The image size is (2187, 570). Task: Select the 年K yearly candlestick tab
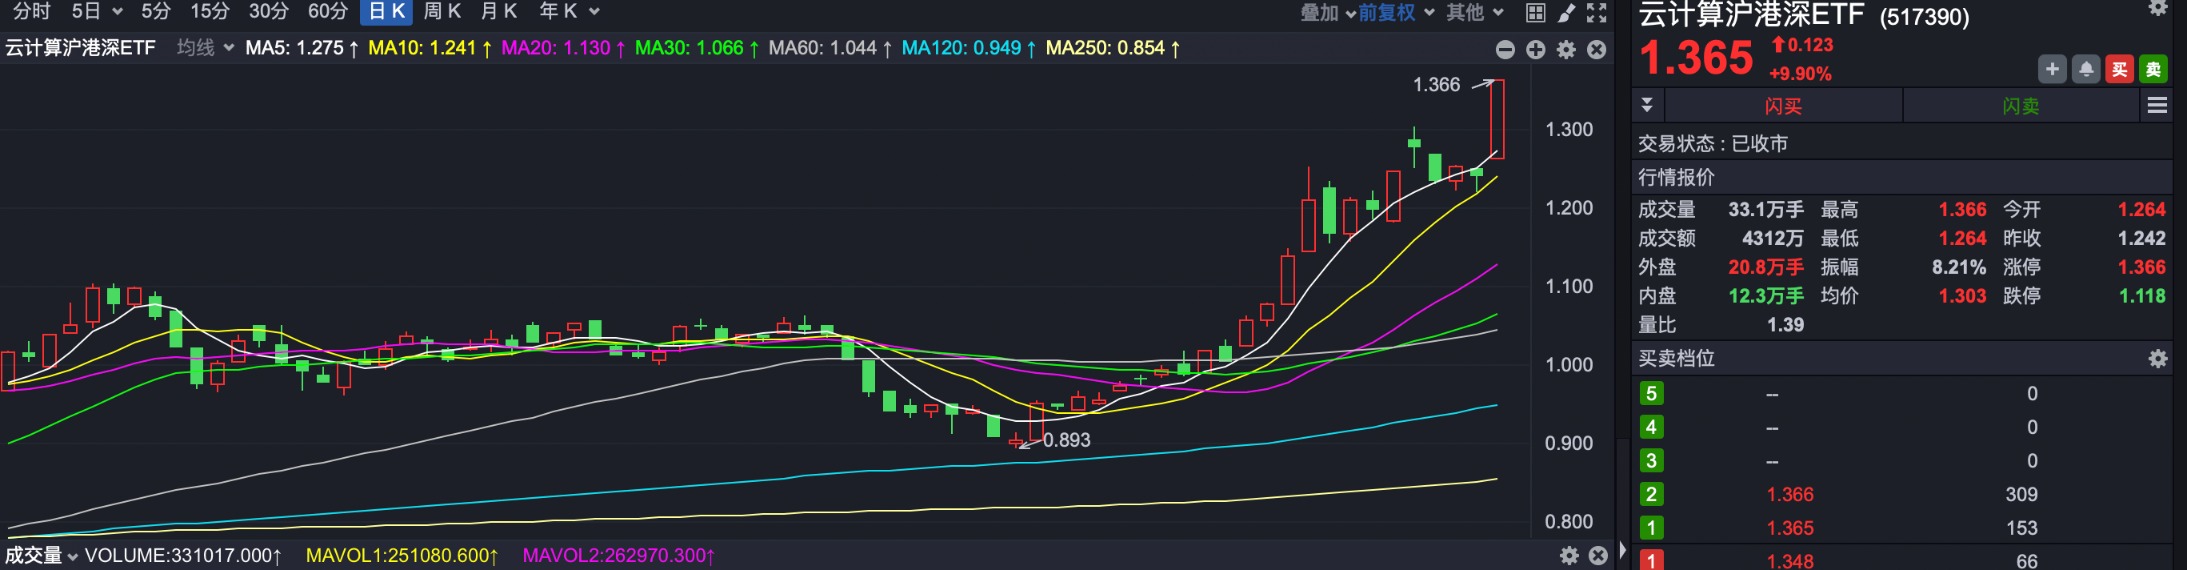coord(559,12)
